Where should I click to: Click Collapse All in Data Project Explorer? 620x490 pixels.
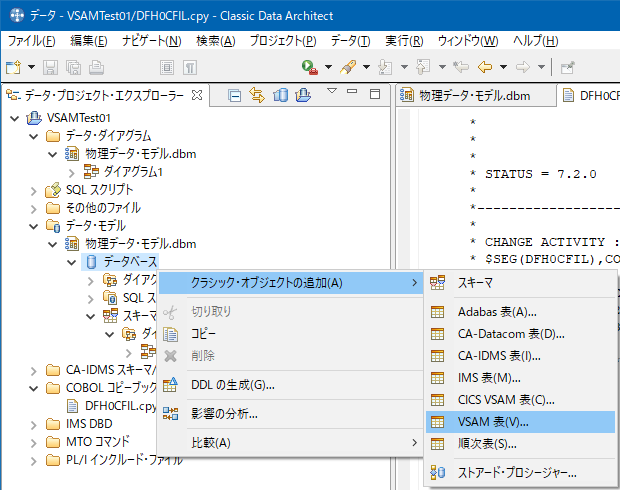(x=234, y=95)
